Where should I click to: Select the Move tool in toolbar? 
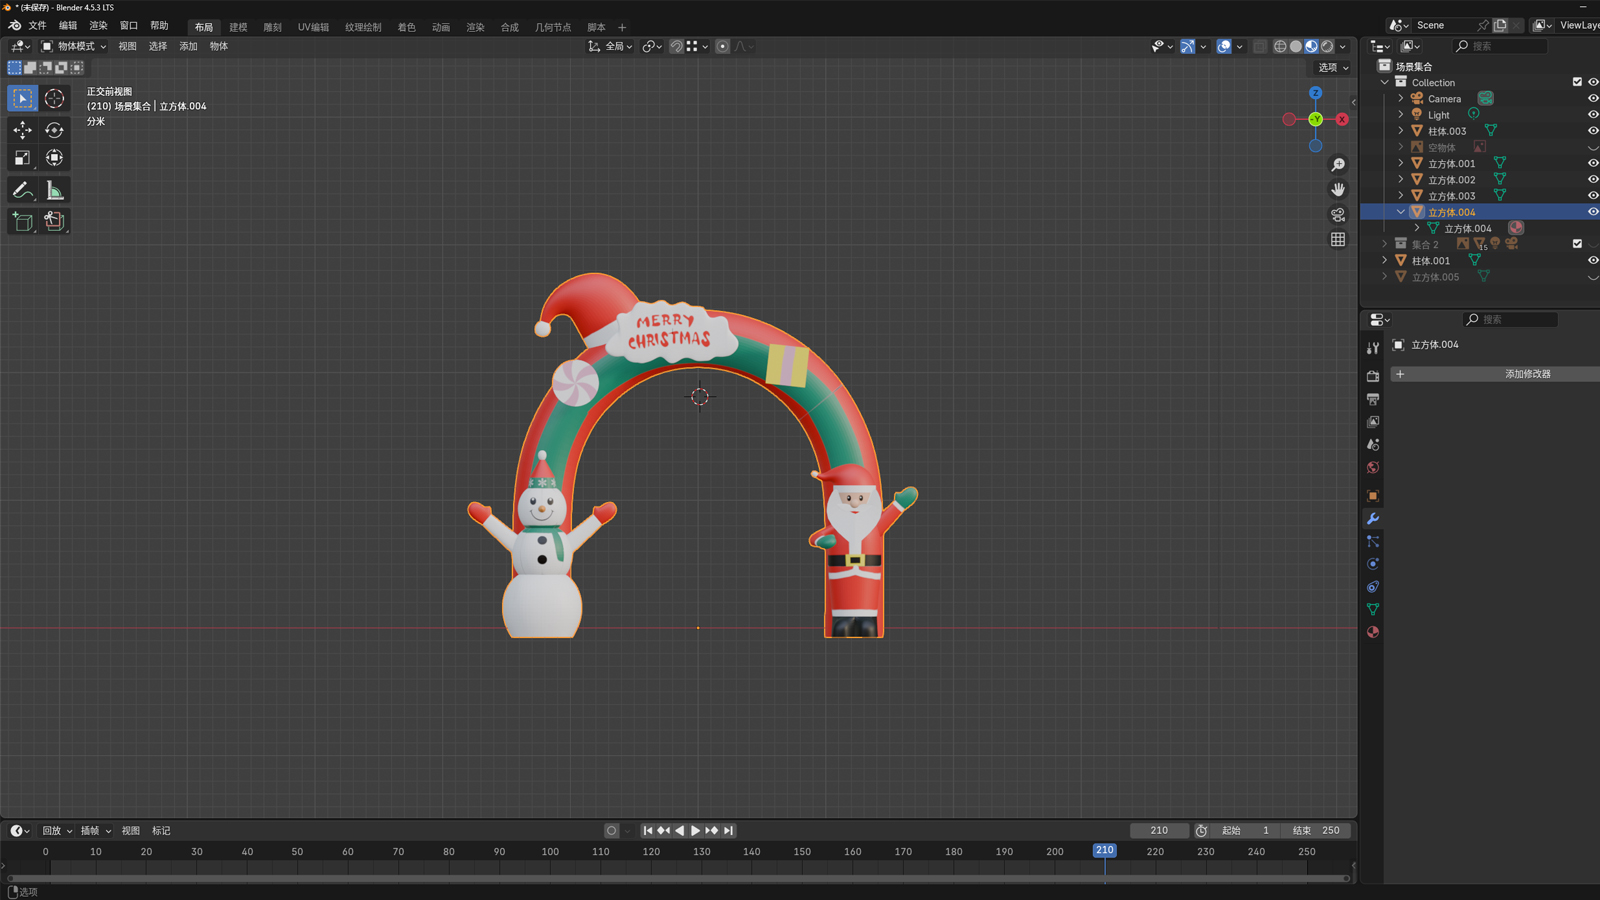click(22, 130)
